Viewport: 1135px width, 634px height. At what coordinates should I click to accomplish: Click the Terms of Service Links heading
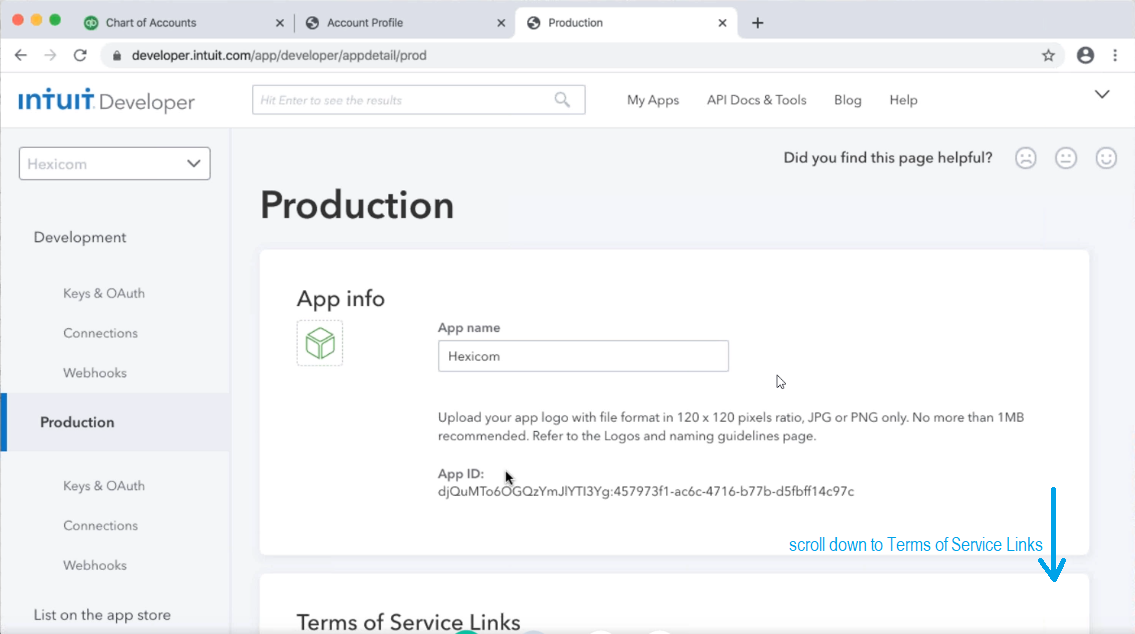click(x=408, y=622)
